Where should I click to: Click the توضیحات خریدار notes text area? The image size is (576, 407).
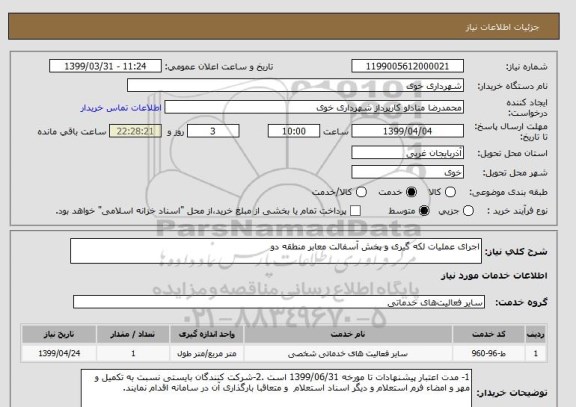tap(277, 389)
